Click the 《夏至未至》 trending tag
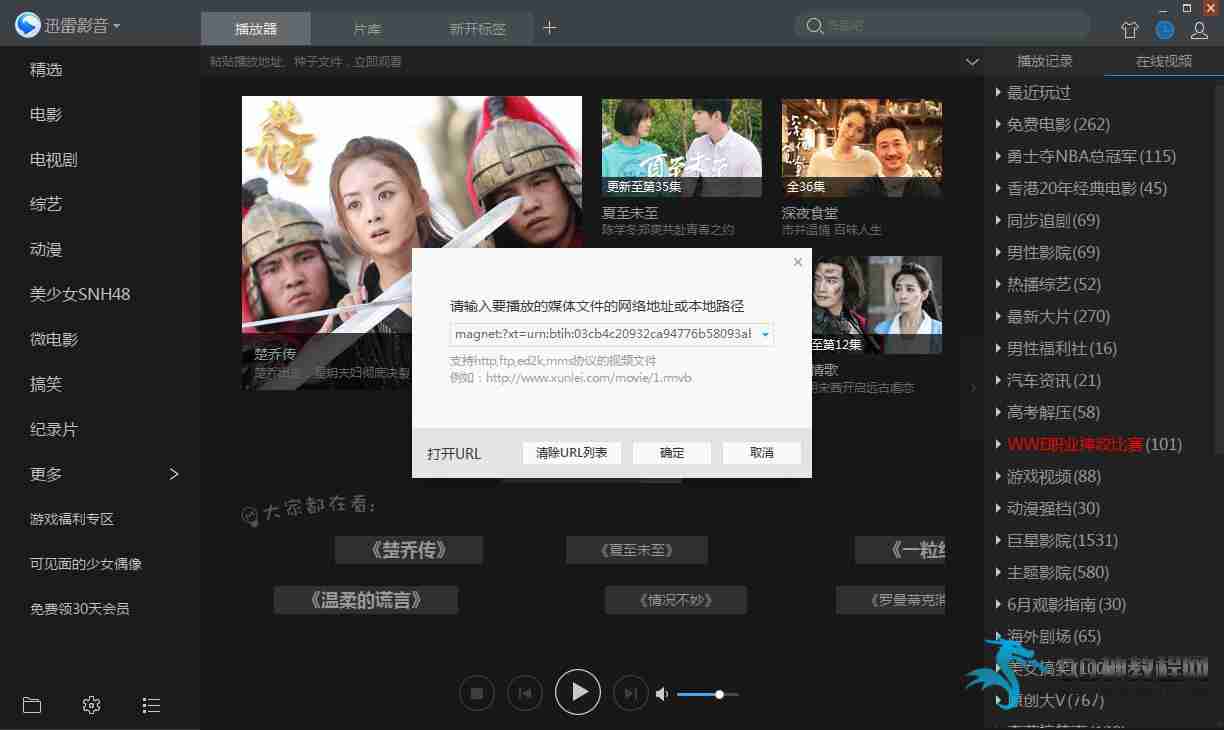 [x=637, y=550]
